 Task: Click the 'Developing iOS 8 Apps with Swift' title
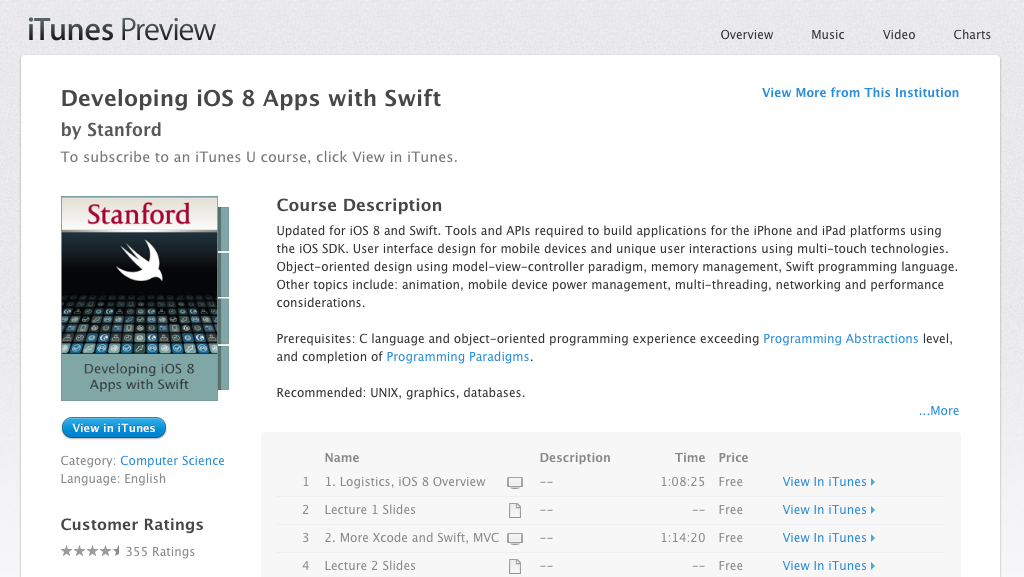(251, 99)
